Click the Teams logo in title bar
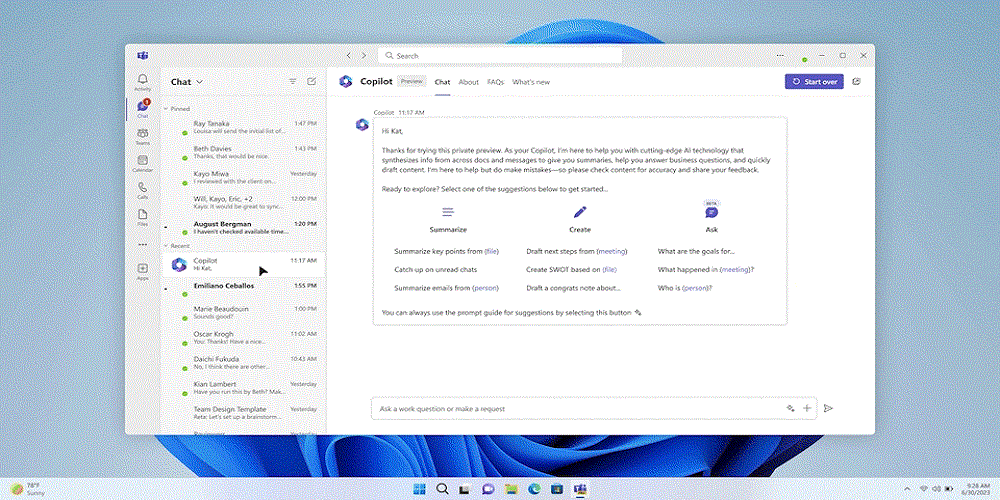 [143, 55]
